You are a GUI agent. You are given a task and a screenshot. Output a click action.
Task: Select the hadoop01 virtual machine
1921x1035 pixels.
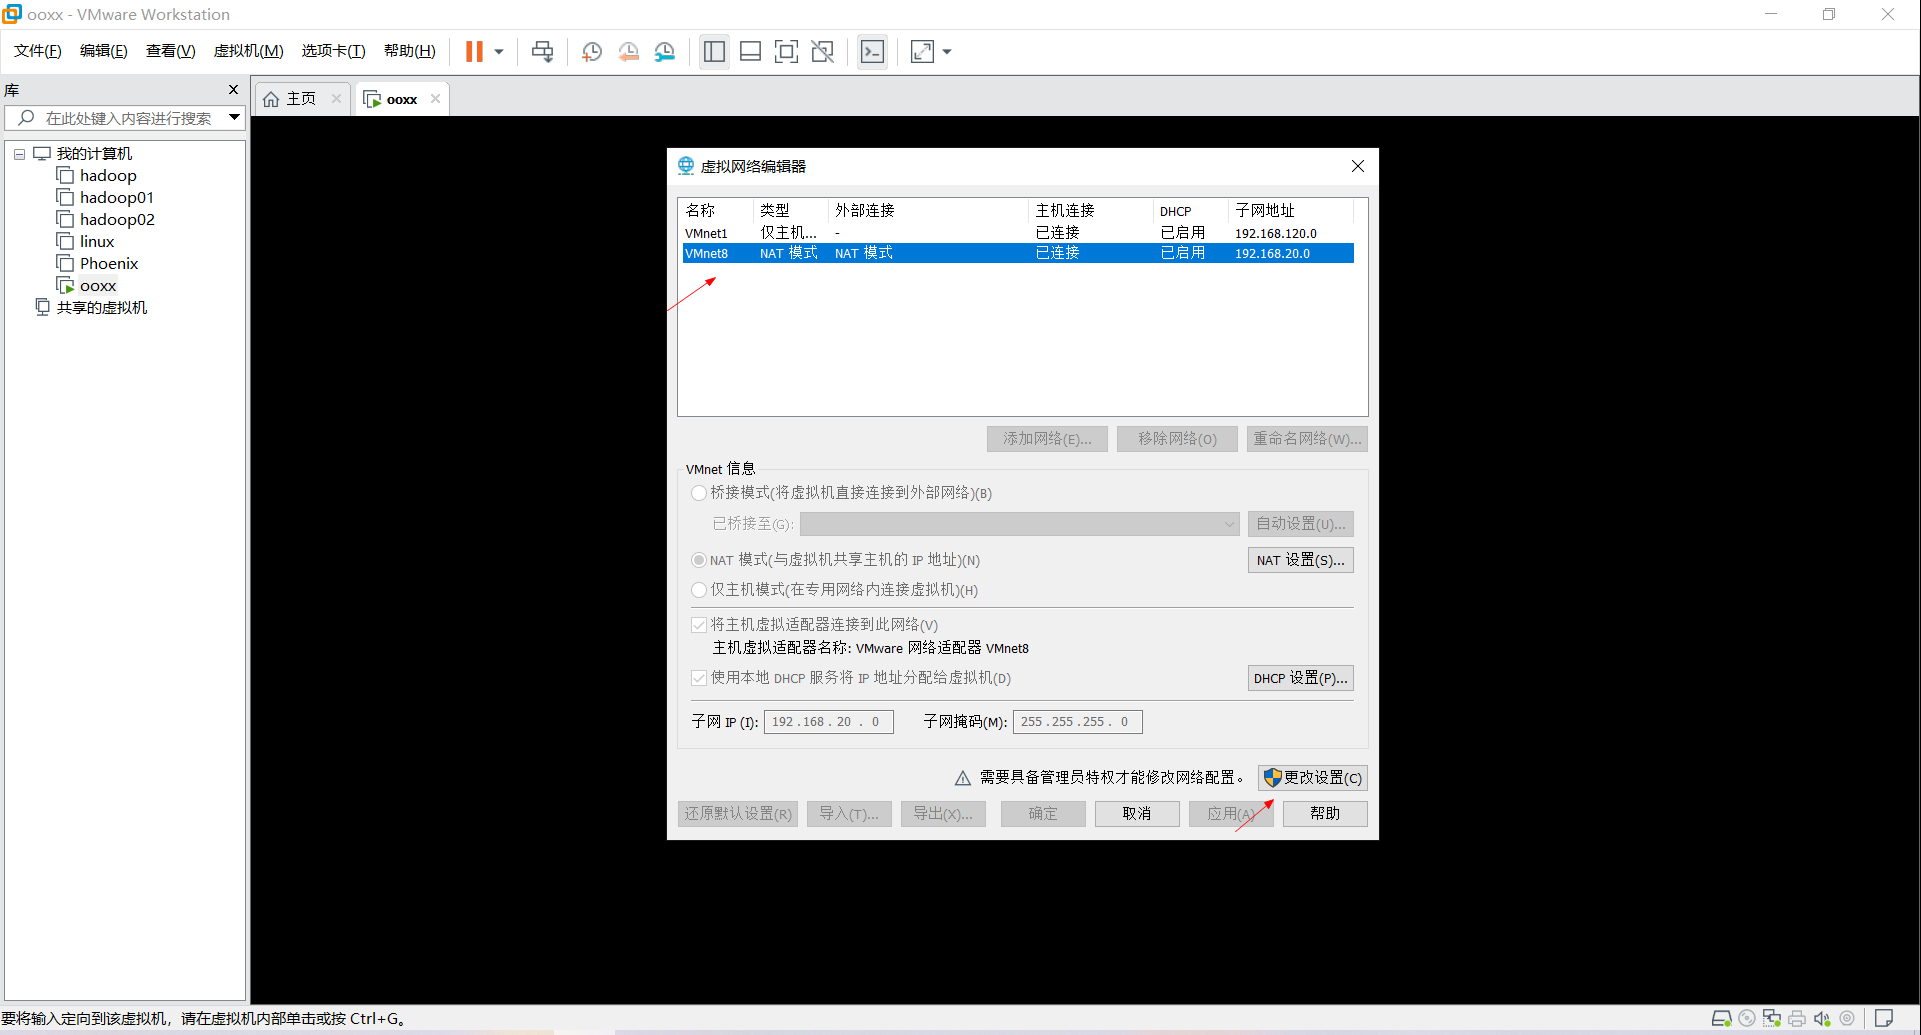pos(116,197)
